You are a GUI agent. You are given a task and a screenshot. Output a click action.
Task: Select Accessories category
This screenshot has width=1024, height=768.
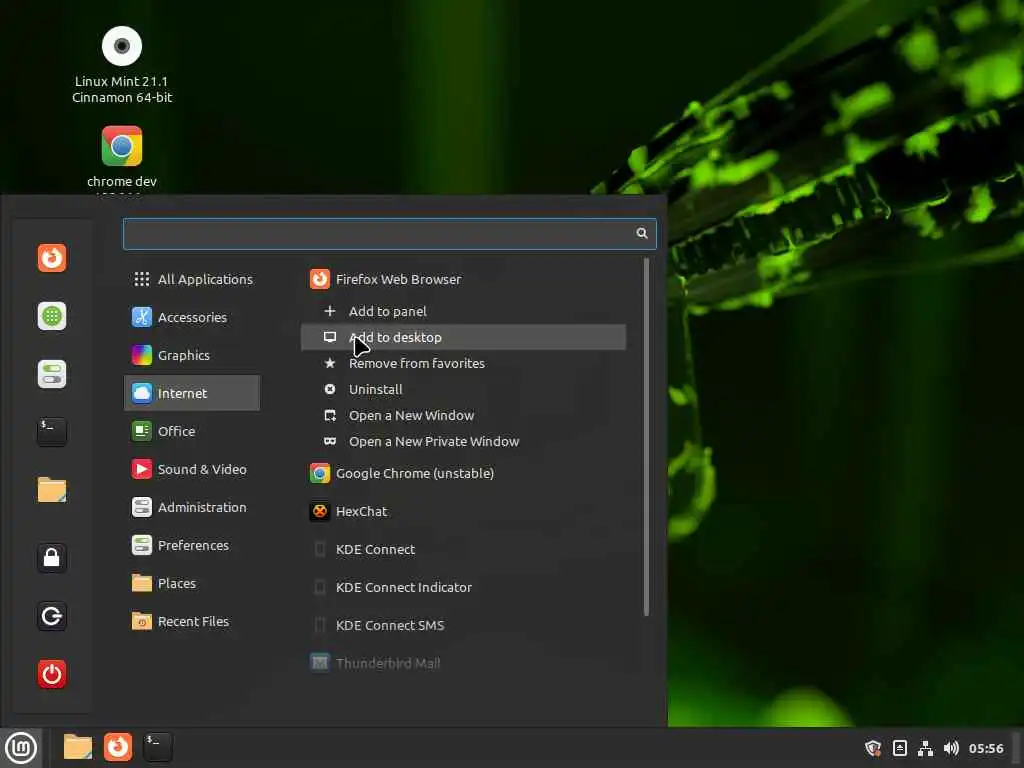click(192, 317)
